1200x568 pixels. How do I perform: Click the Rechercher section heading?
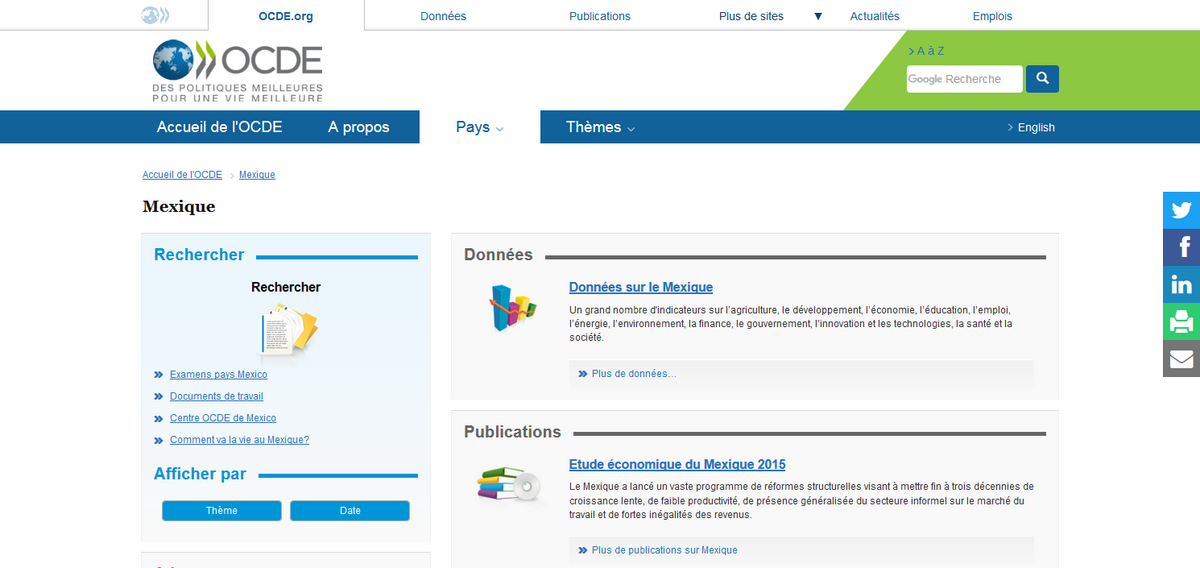[199, 255]
